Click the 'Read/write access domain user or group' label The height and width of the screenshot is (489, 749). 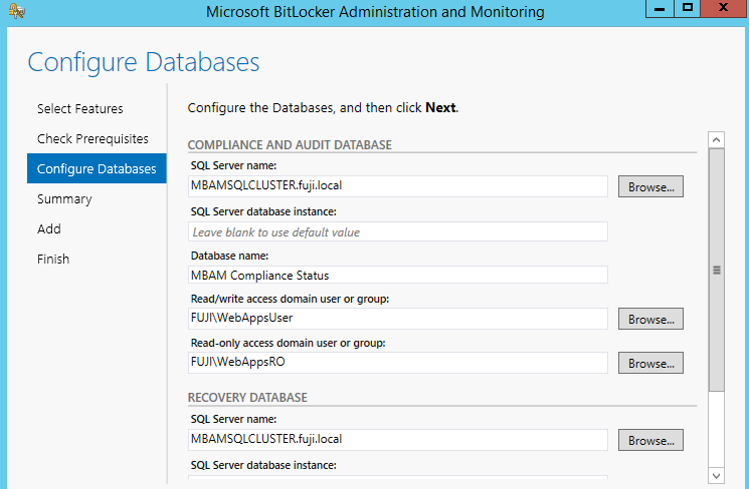[289, 299]
